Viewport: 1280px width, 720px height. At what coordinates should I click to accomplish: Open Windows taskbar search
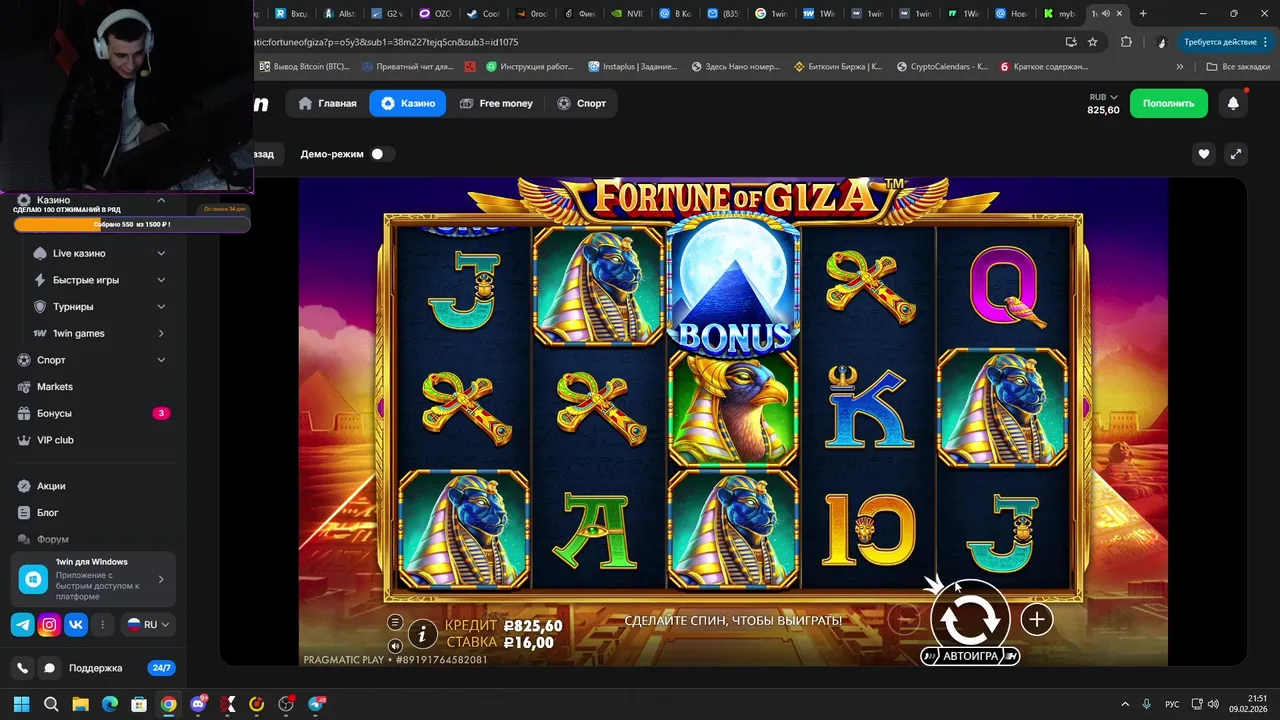51,704
